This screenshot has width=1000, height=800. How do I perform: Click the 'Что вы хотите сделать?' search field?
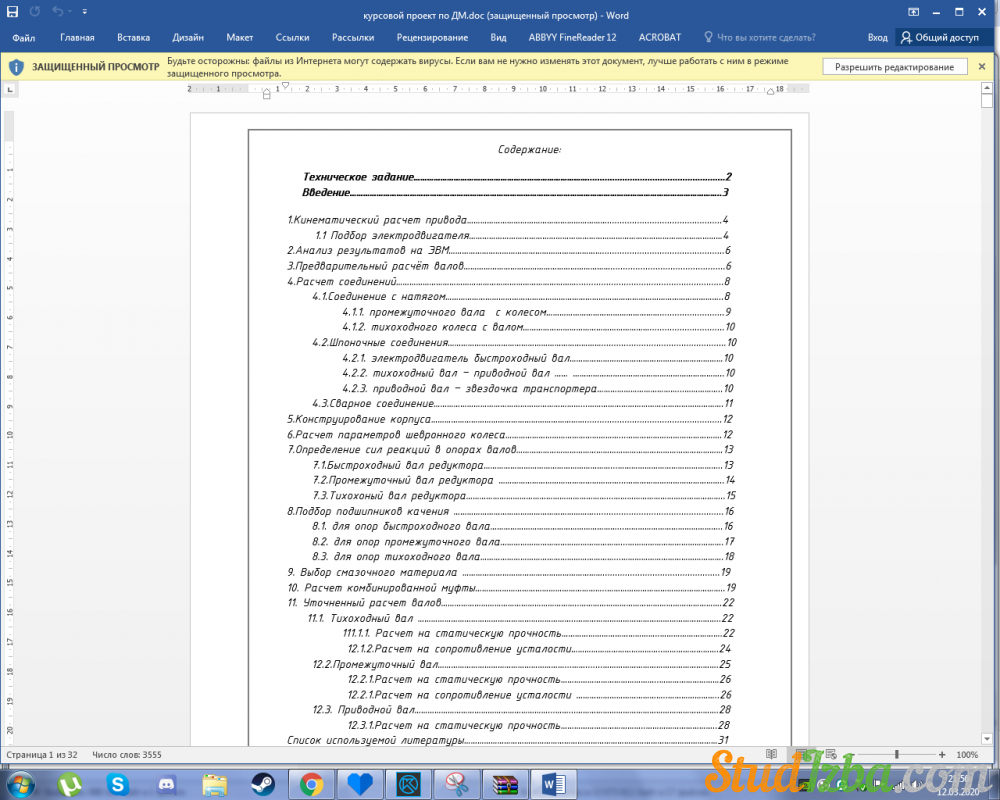(x=765, y=38)
